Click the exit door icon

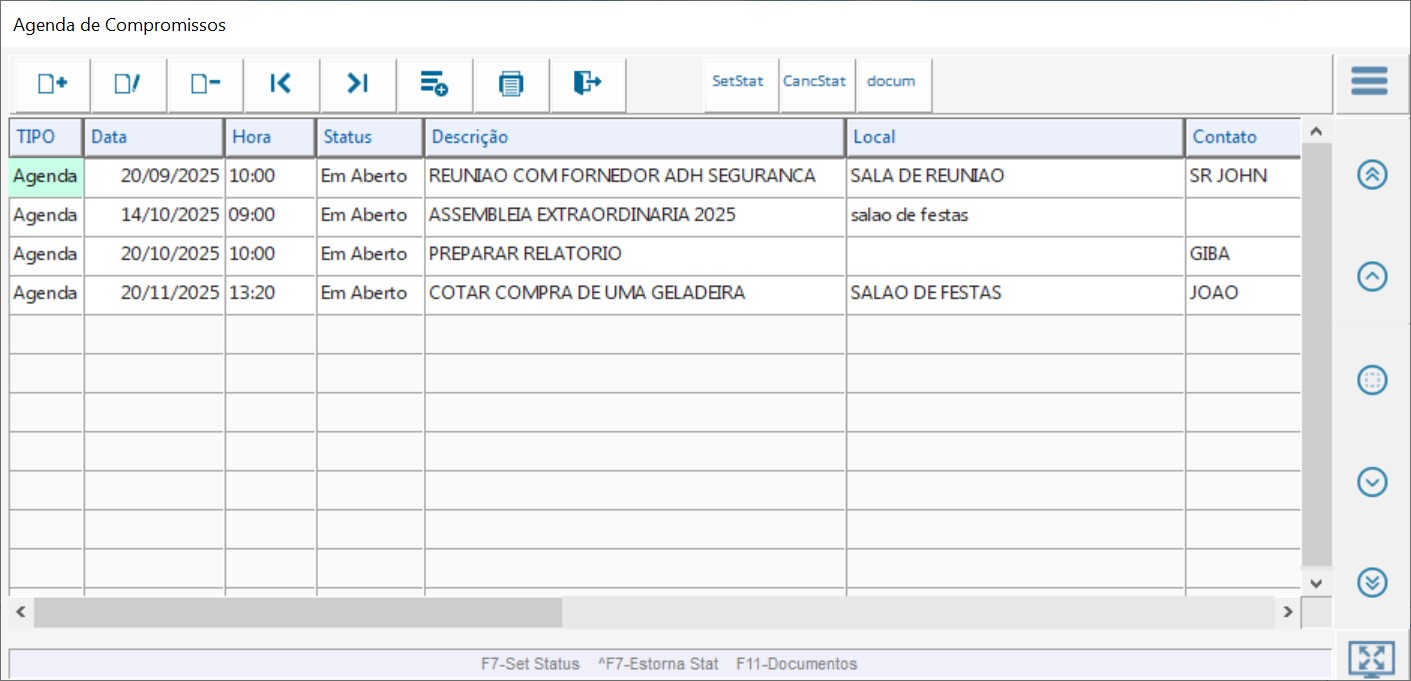(587, 84)
